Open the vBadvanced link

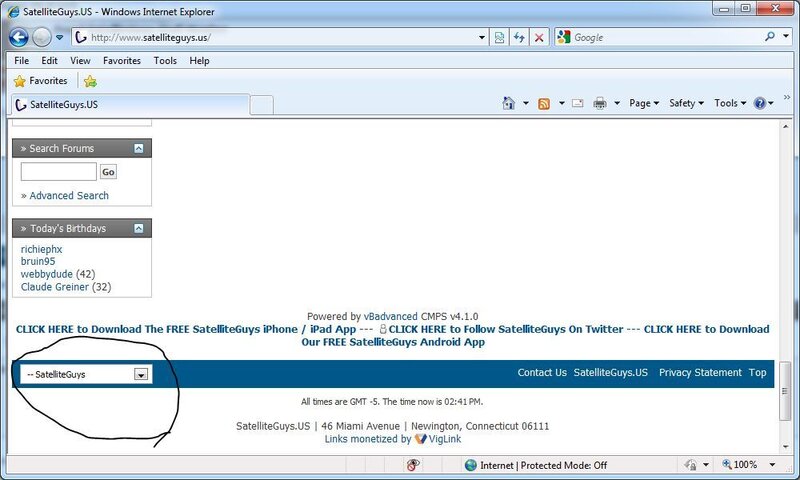(390, 316)
